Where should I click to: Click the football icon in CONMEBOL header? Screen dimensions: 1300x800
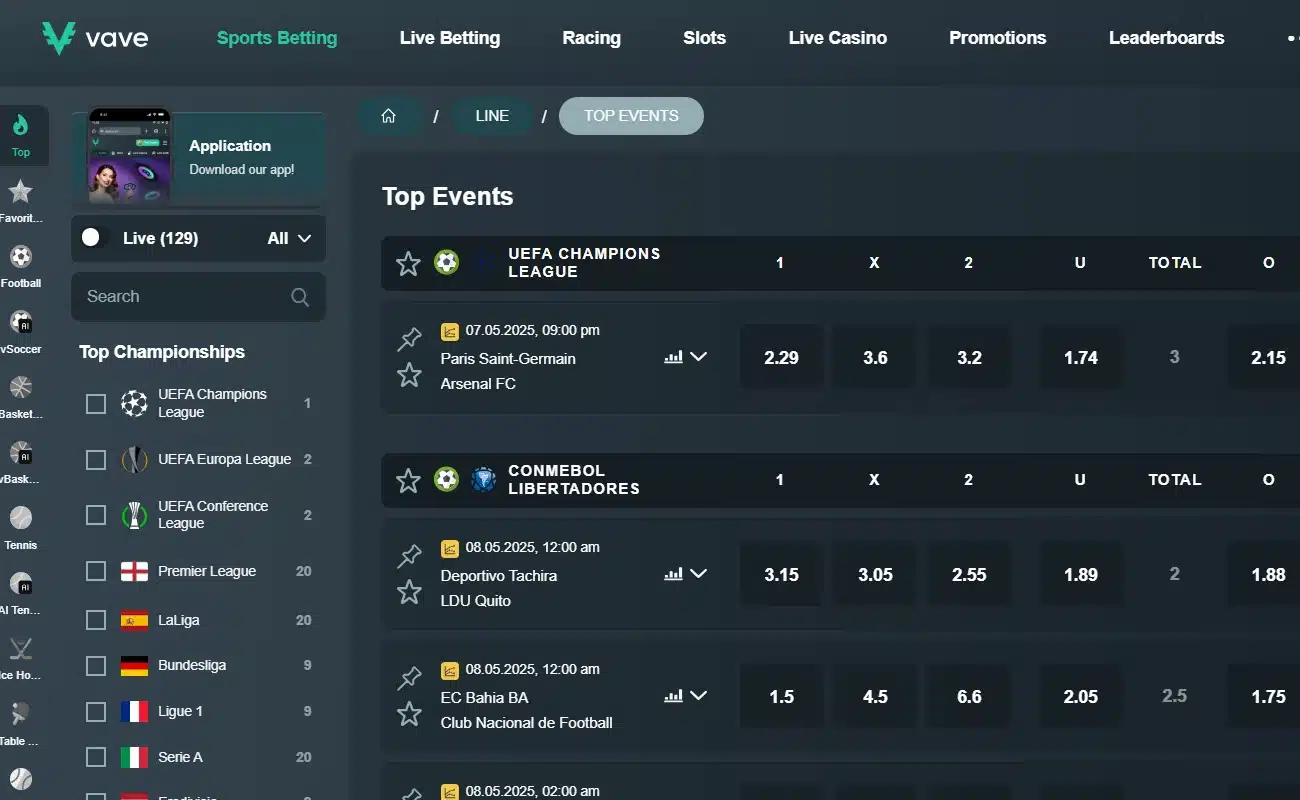pyautogui.click(x=446, y=480)
